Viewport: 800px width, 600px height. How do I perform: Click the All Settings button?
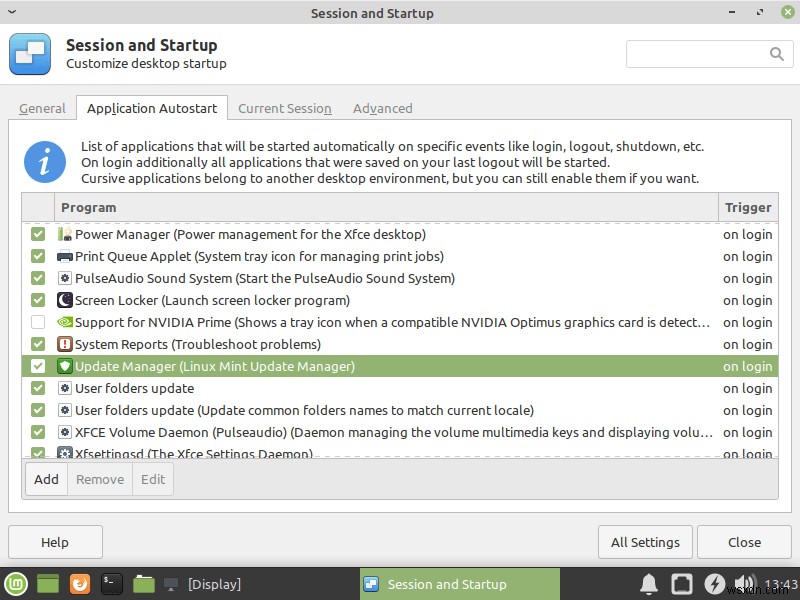point(645,542)
